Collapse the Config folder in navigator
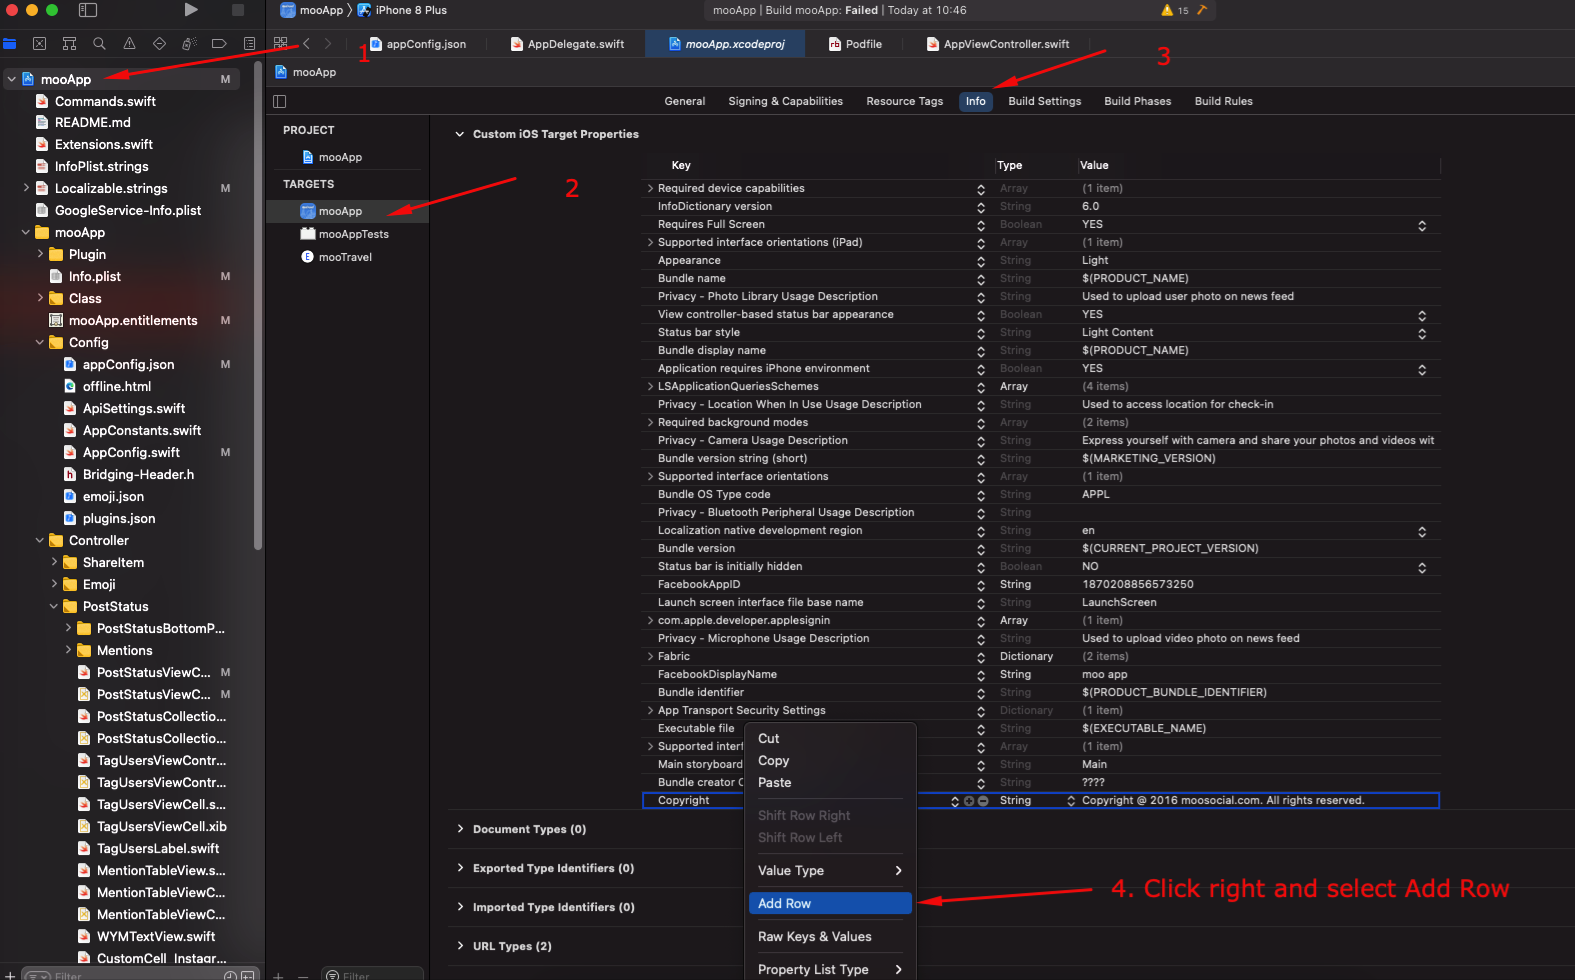The image size is (1575, 980). [40, 342]
